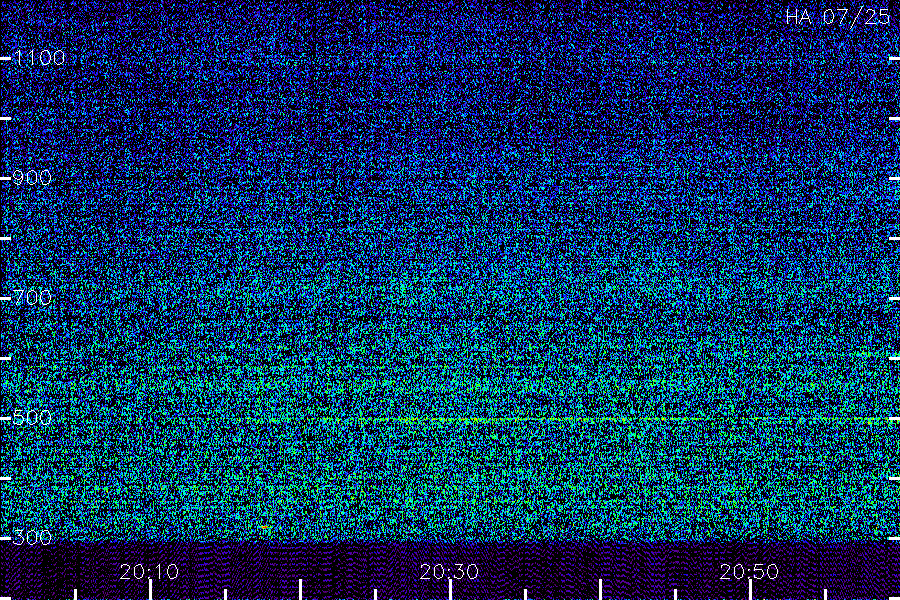Click the 20:50 time axis label
The height and width of the screenshot is (600, 900).
[749, 572]
